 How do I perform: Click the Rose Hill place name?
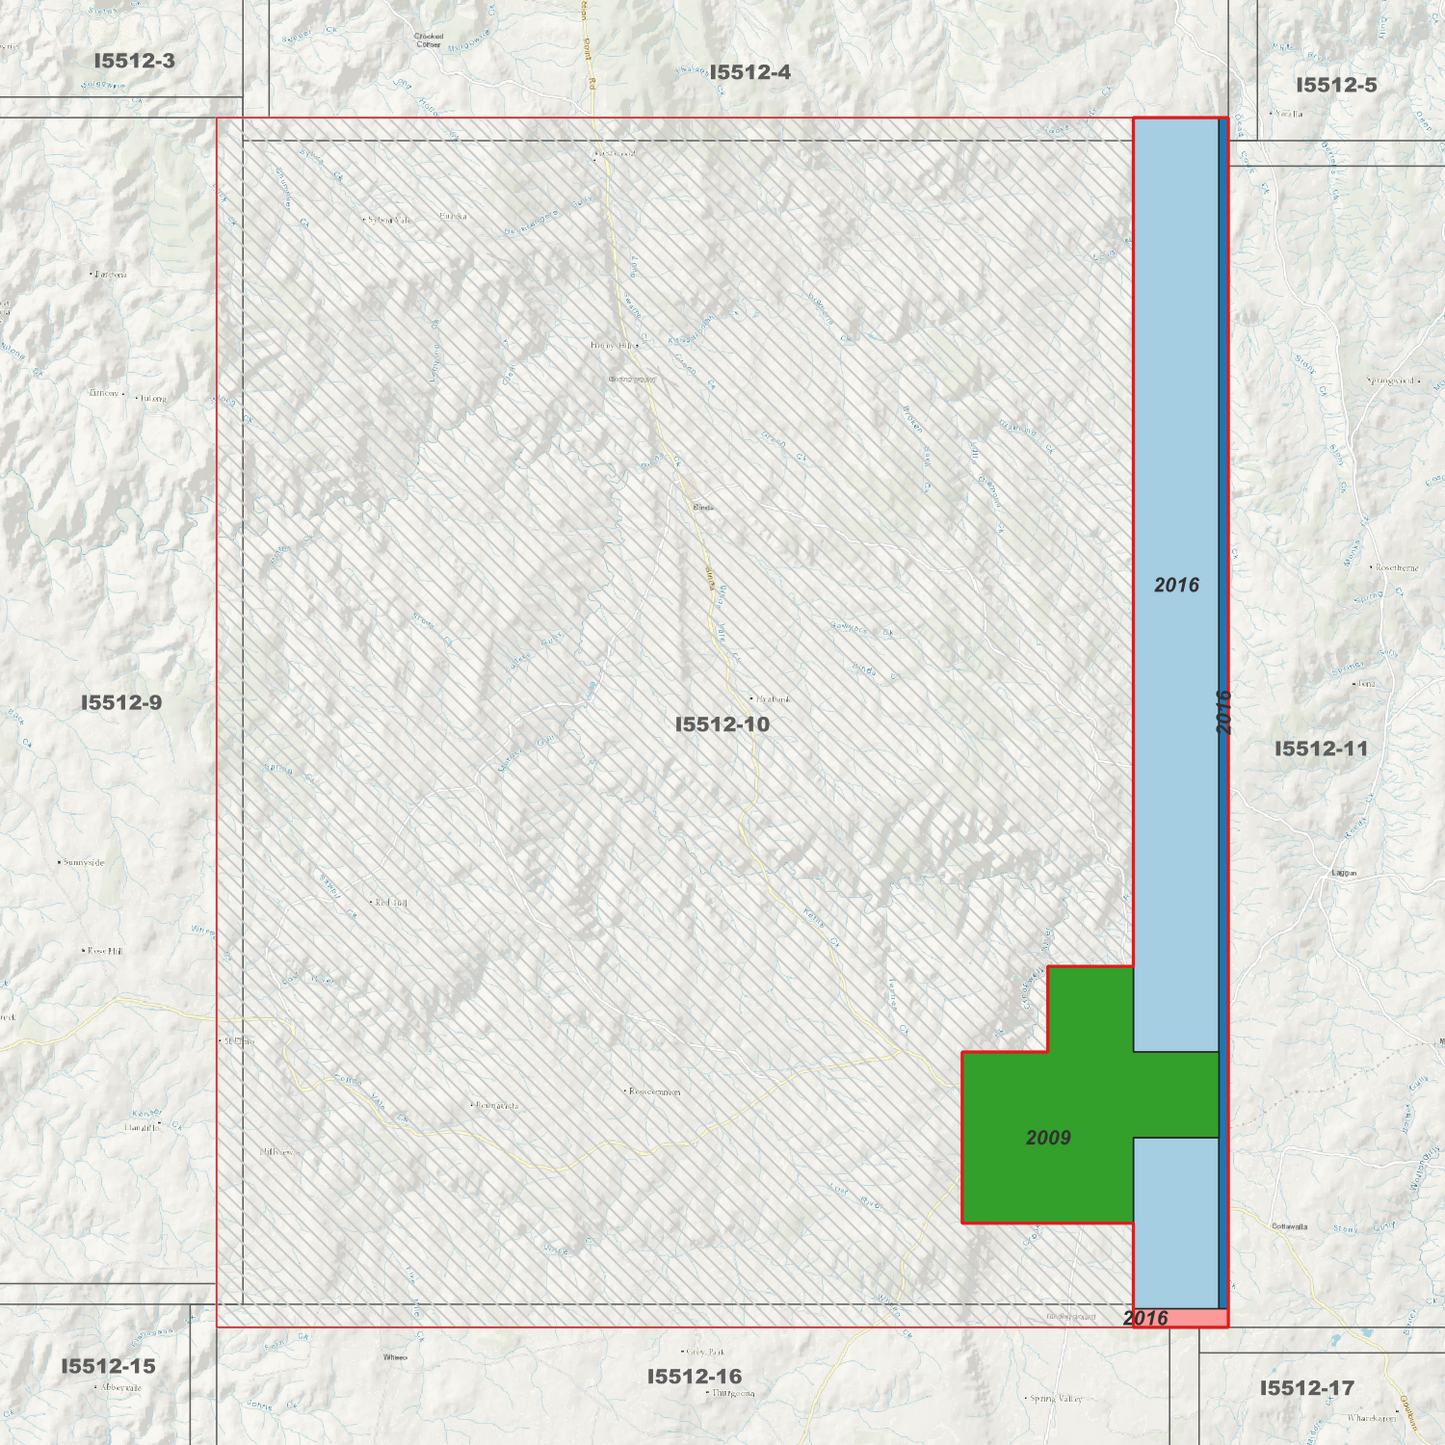pyautogui.click(x=103, y=950)
